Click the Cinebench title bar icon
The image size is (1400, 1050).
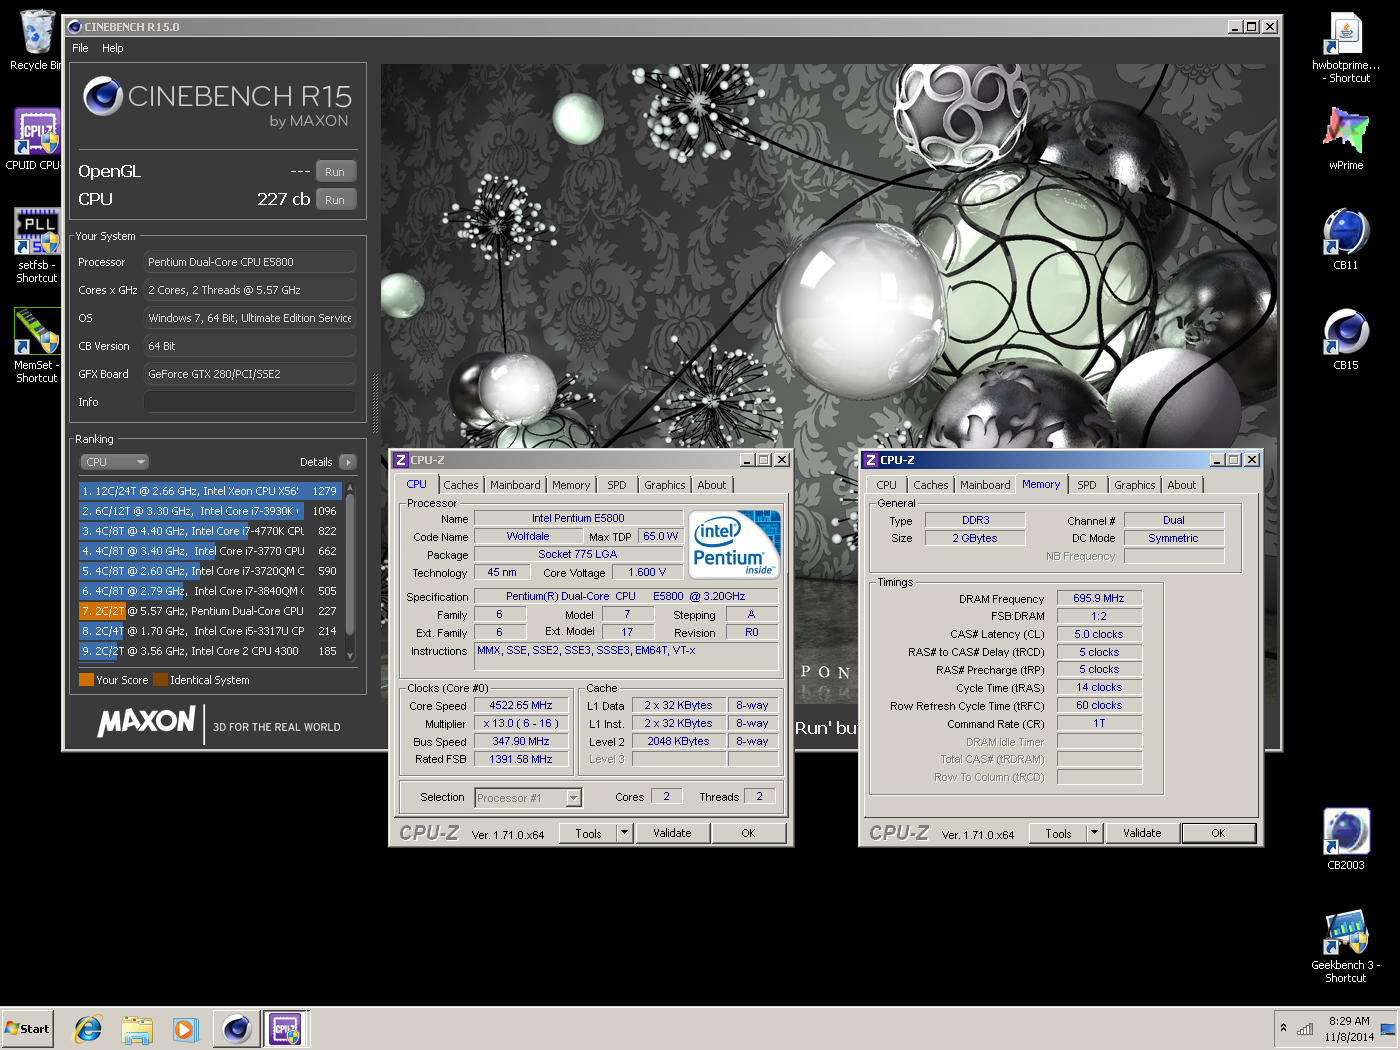click(74, 27)
